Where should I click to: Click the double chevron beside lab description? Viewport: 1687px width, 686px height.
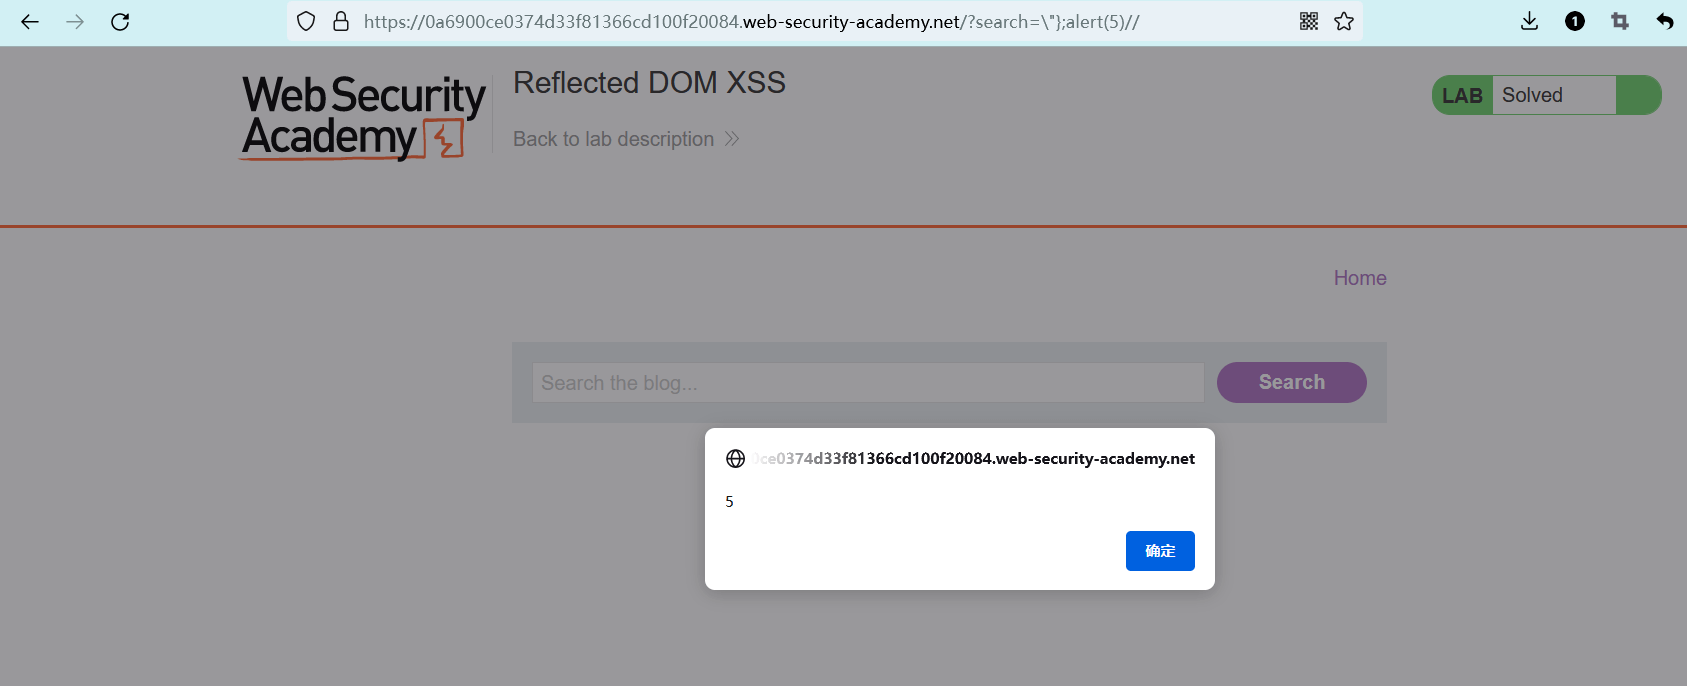(x=732, y=139)
